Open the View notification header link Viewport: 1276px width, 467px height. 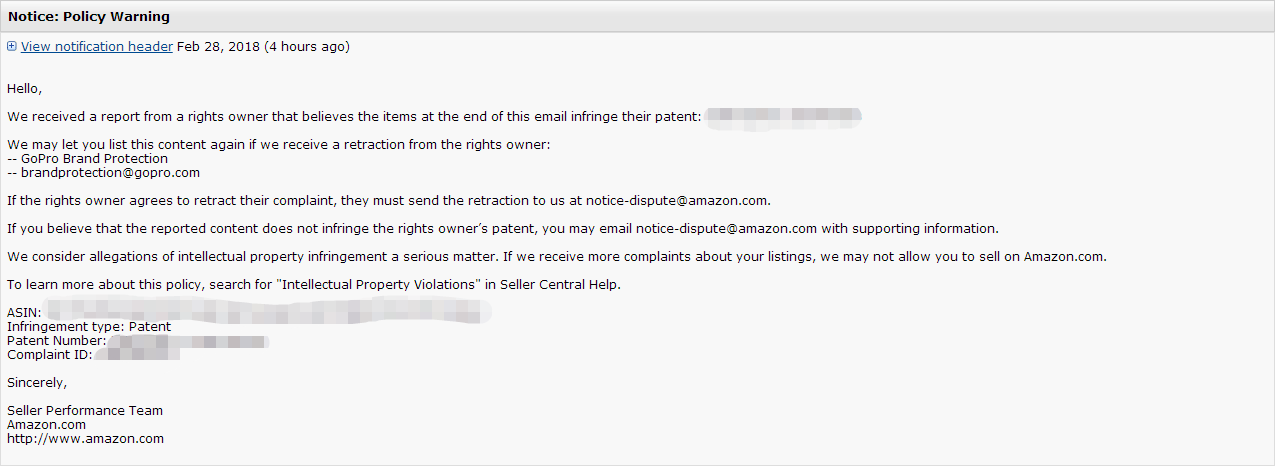(x=97, y=46)
